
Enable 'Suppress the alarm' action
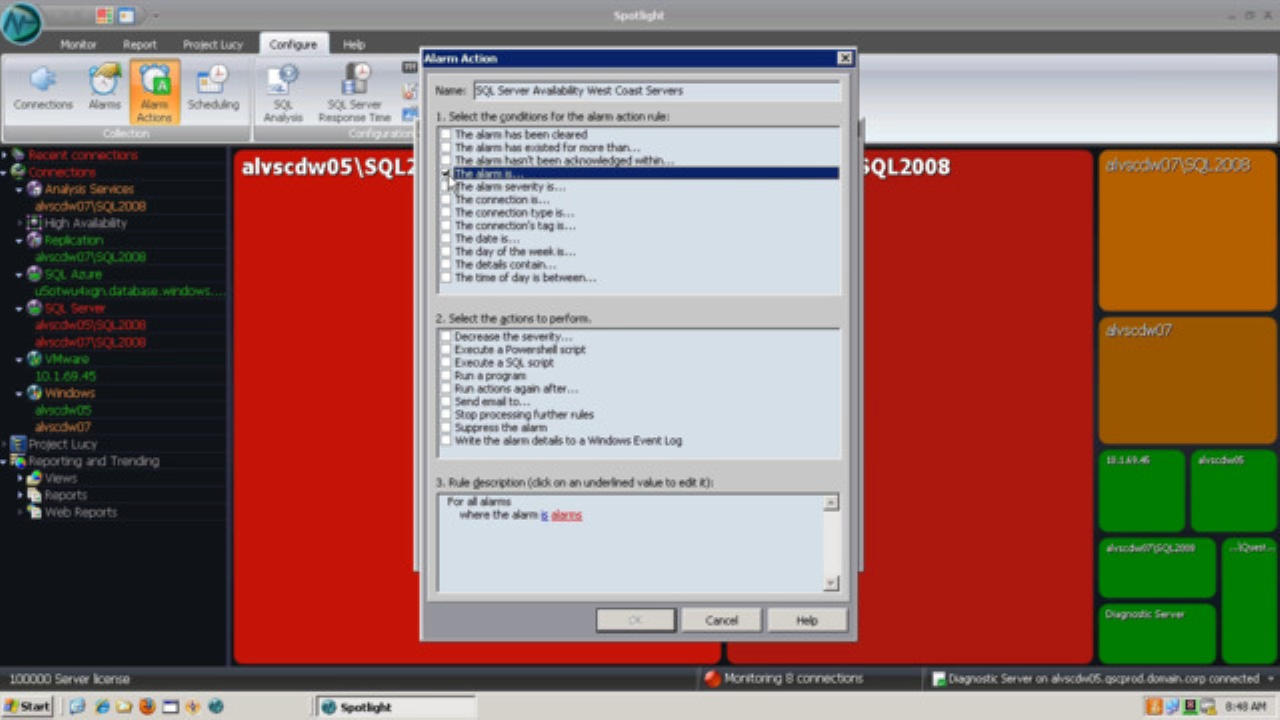coord(445,427)
